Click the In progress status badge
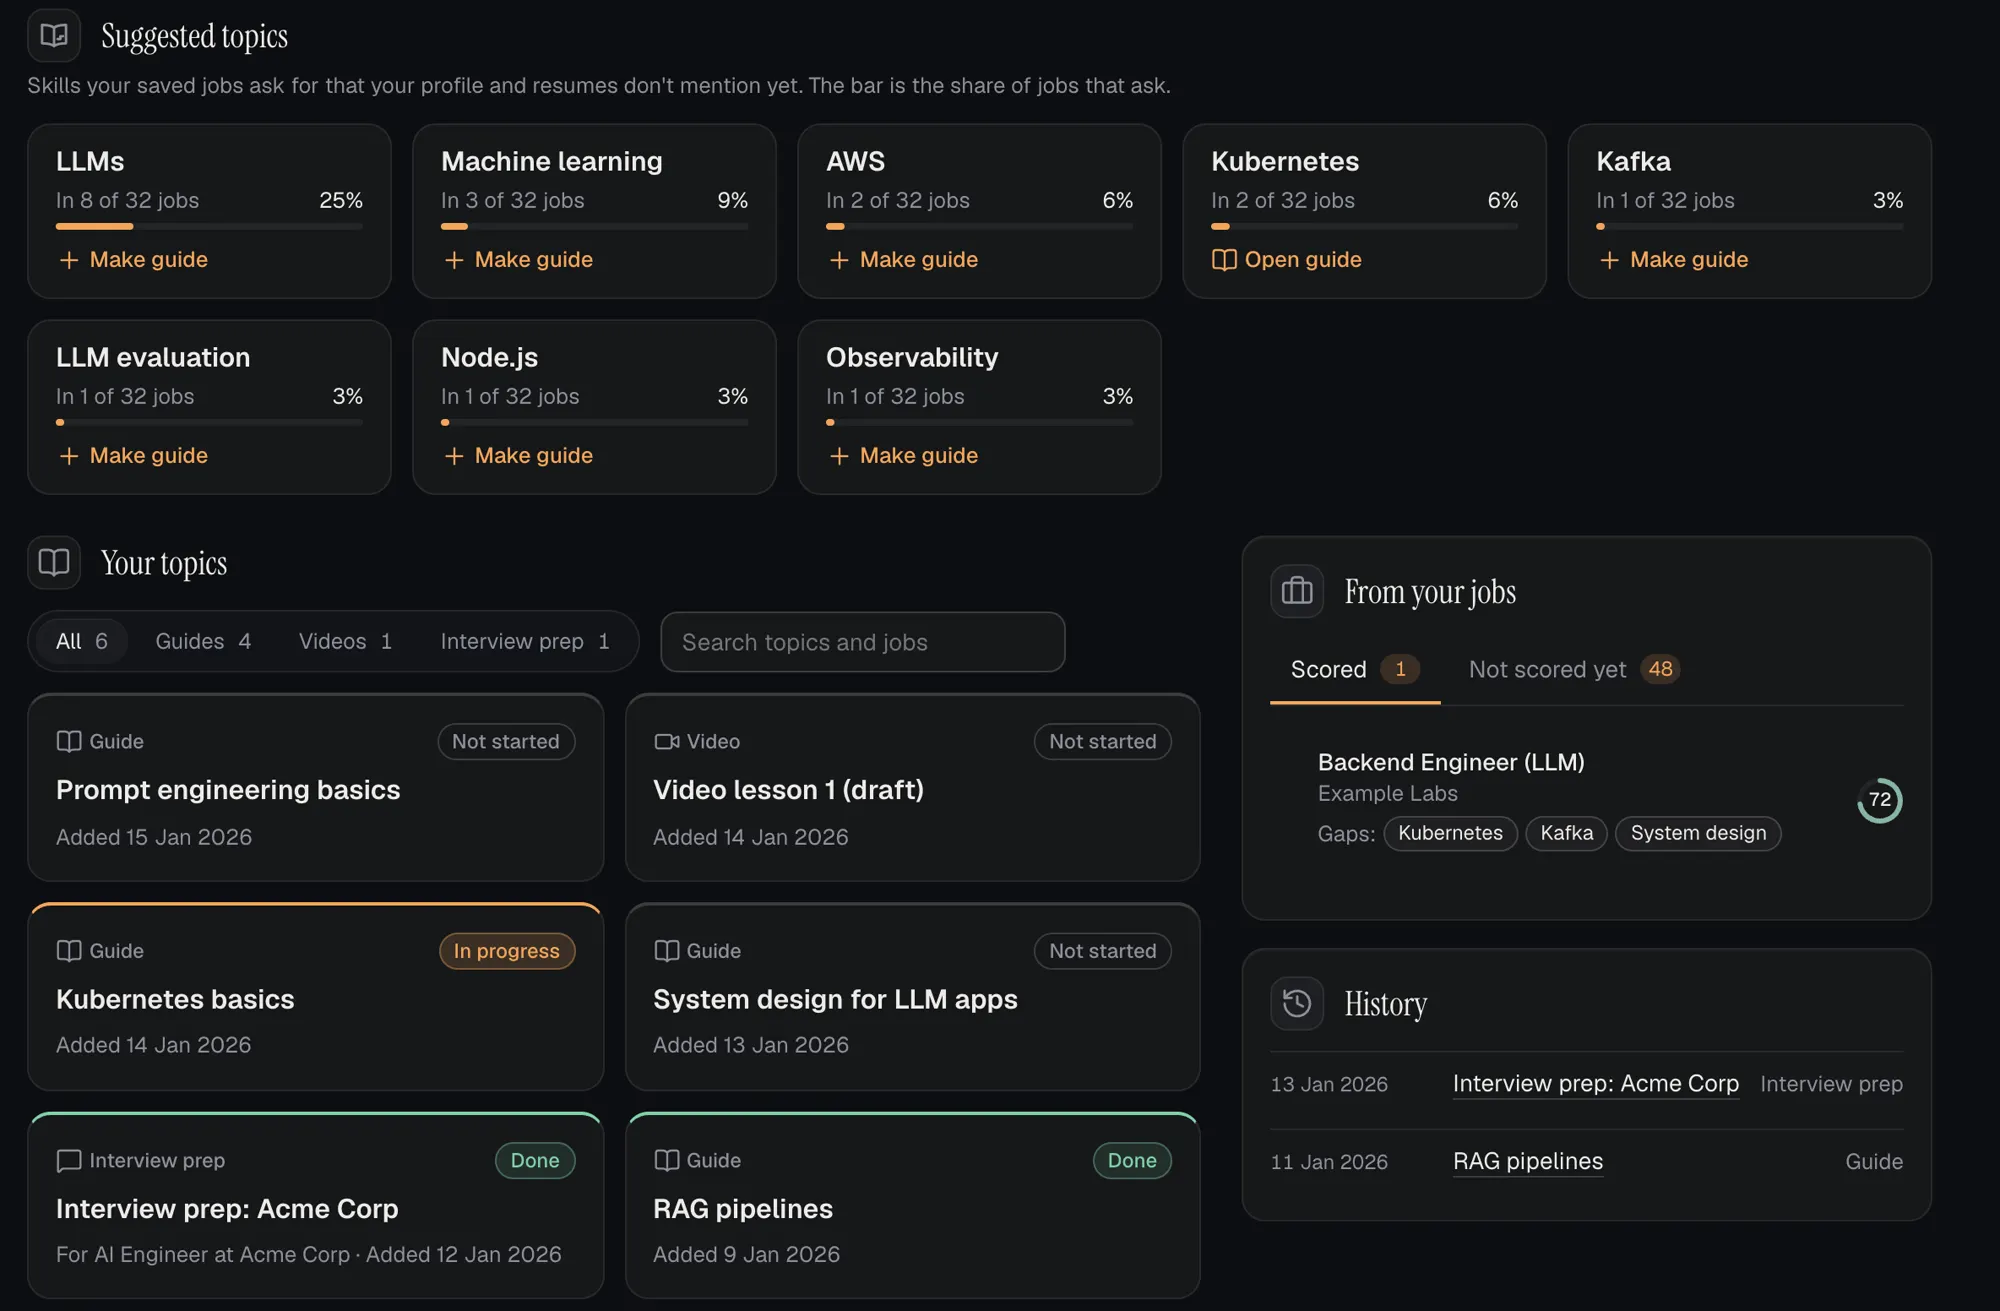This screenshot has width=2000, height=1311. pos(507,951)
